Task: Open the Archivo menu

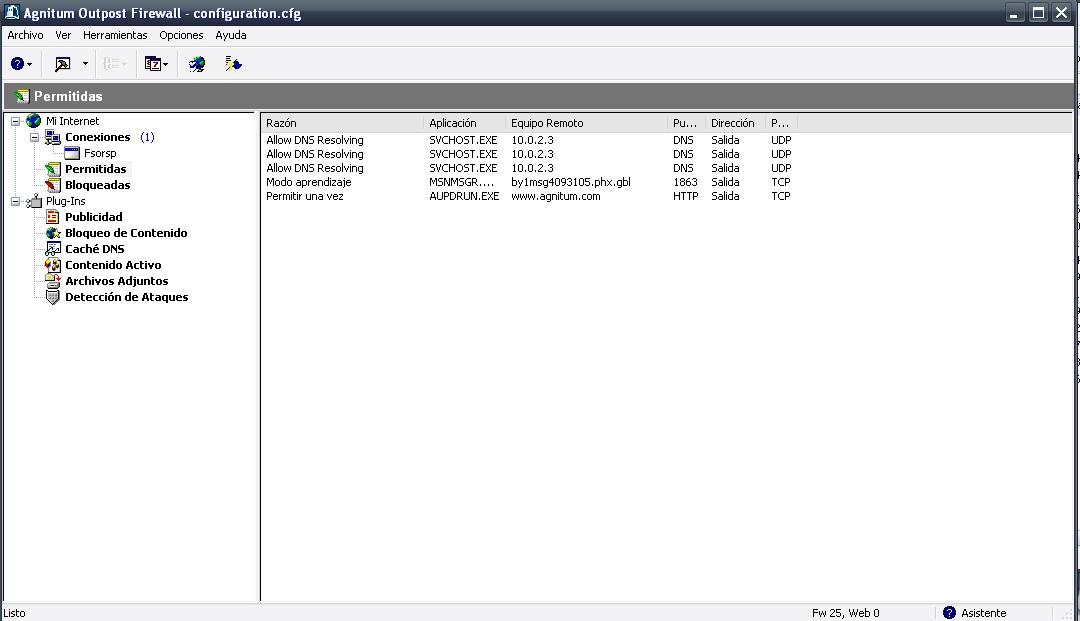Action: (x=25, y=35)
